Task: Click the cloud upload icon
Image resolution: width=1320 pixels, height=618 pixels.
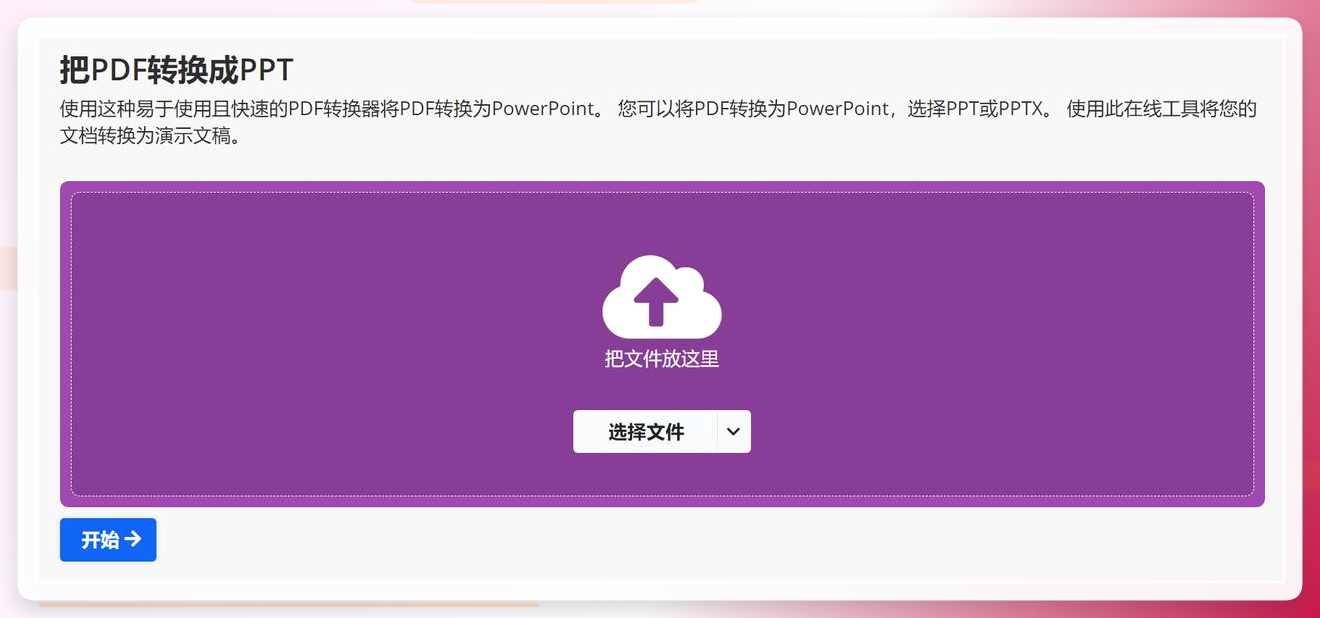Action: pyautogui.click(x=662, y=297)
